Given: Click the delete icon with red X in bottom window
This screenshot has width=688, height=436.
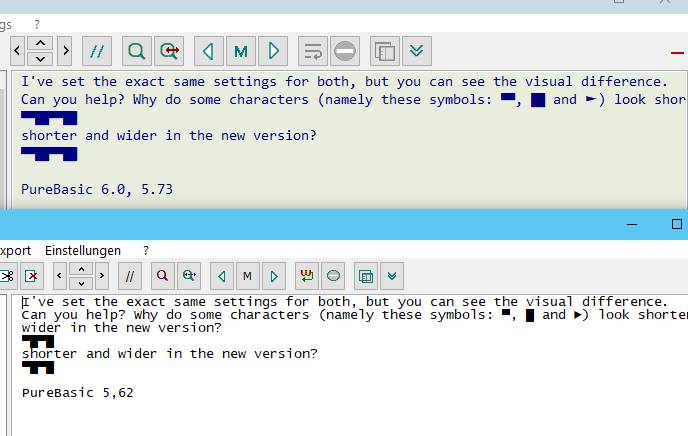Looking at the screenshot, I should tap(32, 276).
